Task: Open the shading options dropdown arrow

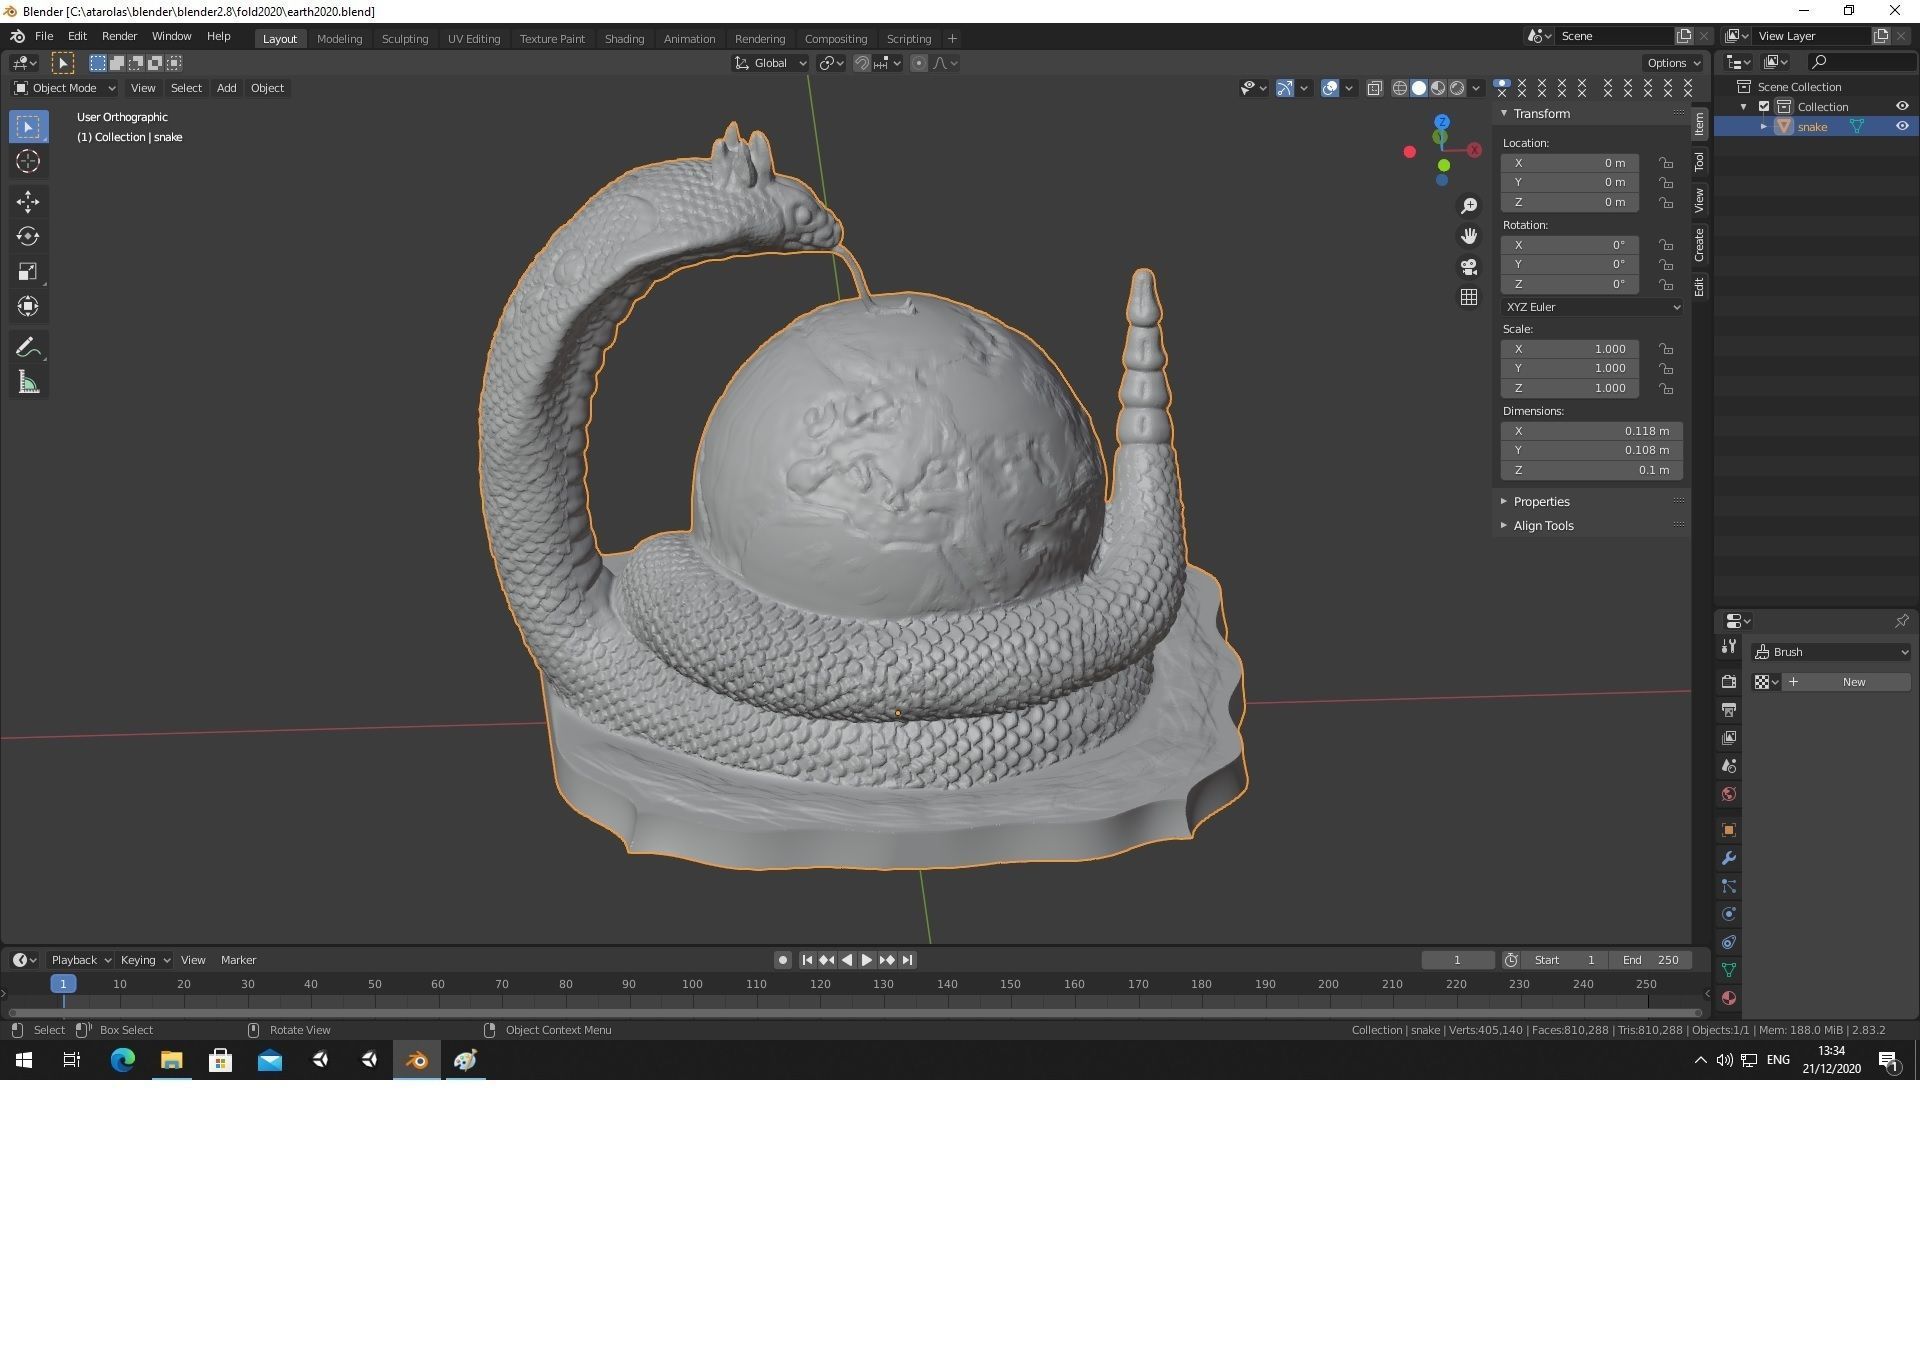Action: coord(1476,89)
